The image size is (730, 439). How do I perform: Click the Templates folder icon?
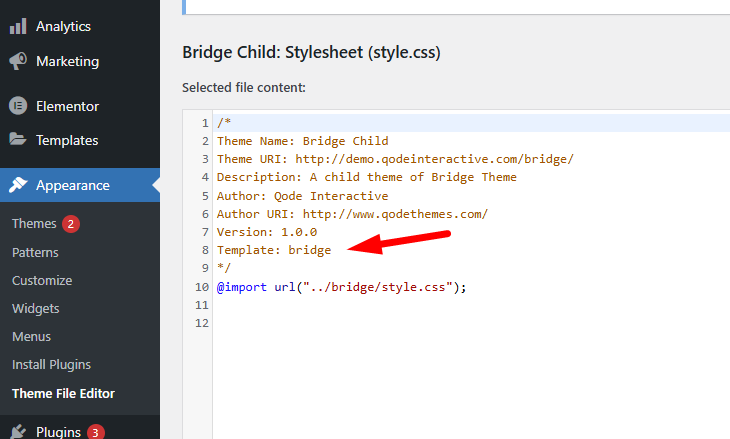18,139
